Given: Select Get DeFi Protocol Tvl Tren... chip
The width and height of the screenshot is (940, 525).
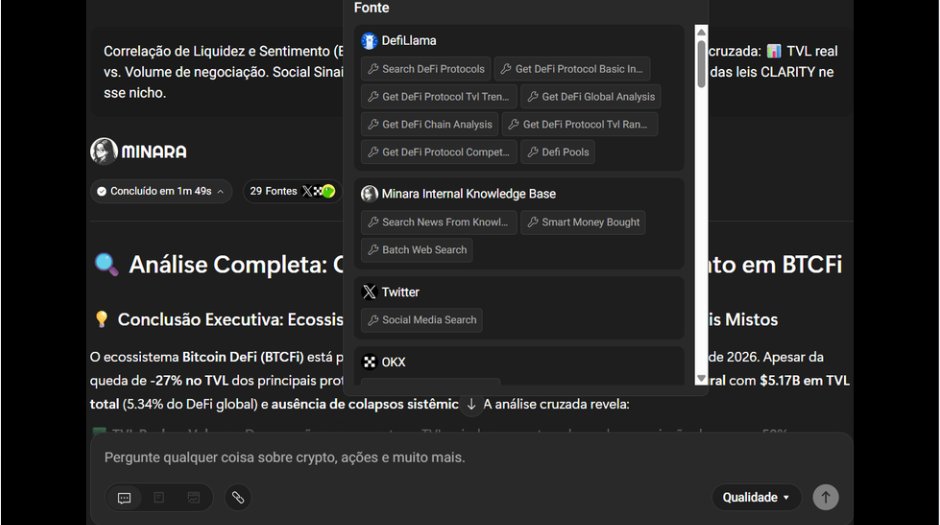Looking at the screenshot, I should pyautogui.click(x=439, y=96).
